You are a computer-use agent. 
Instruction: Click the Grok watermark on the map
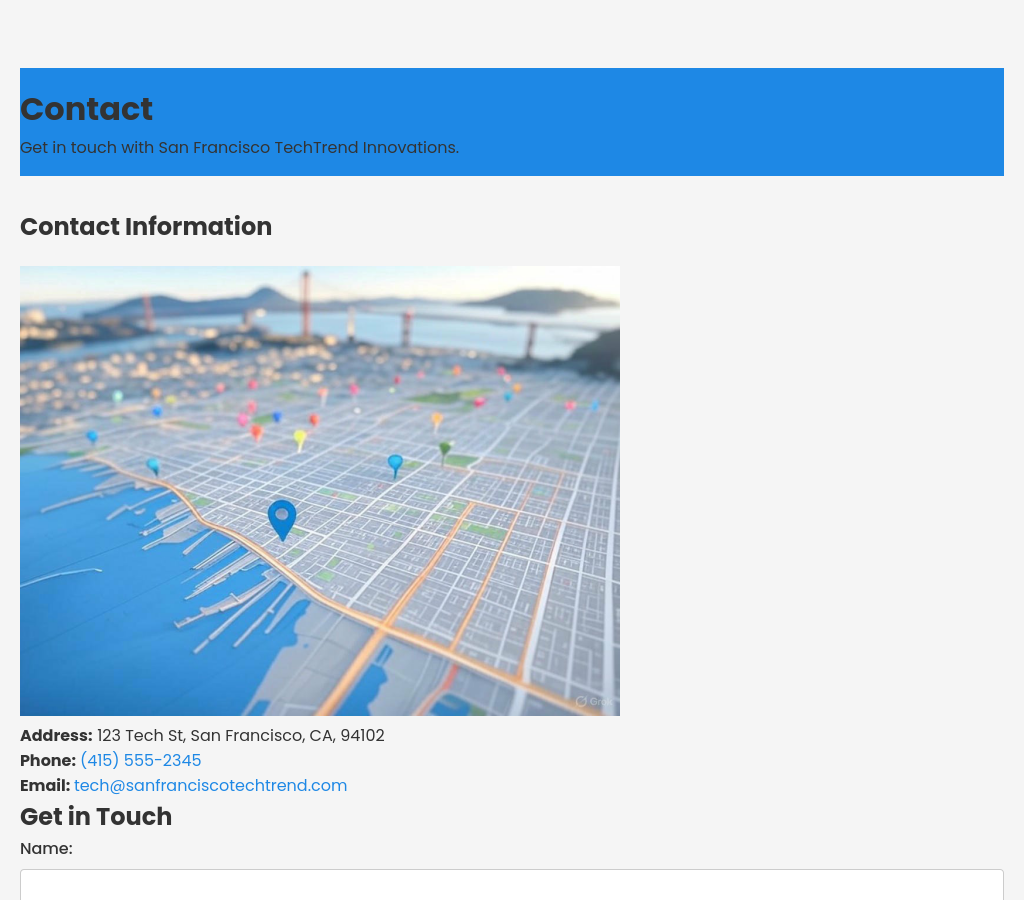tap(594, 701)
